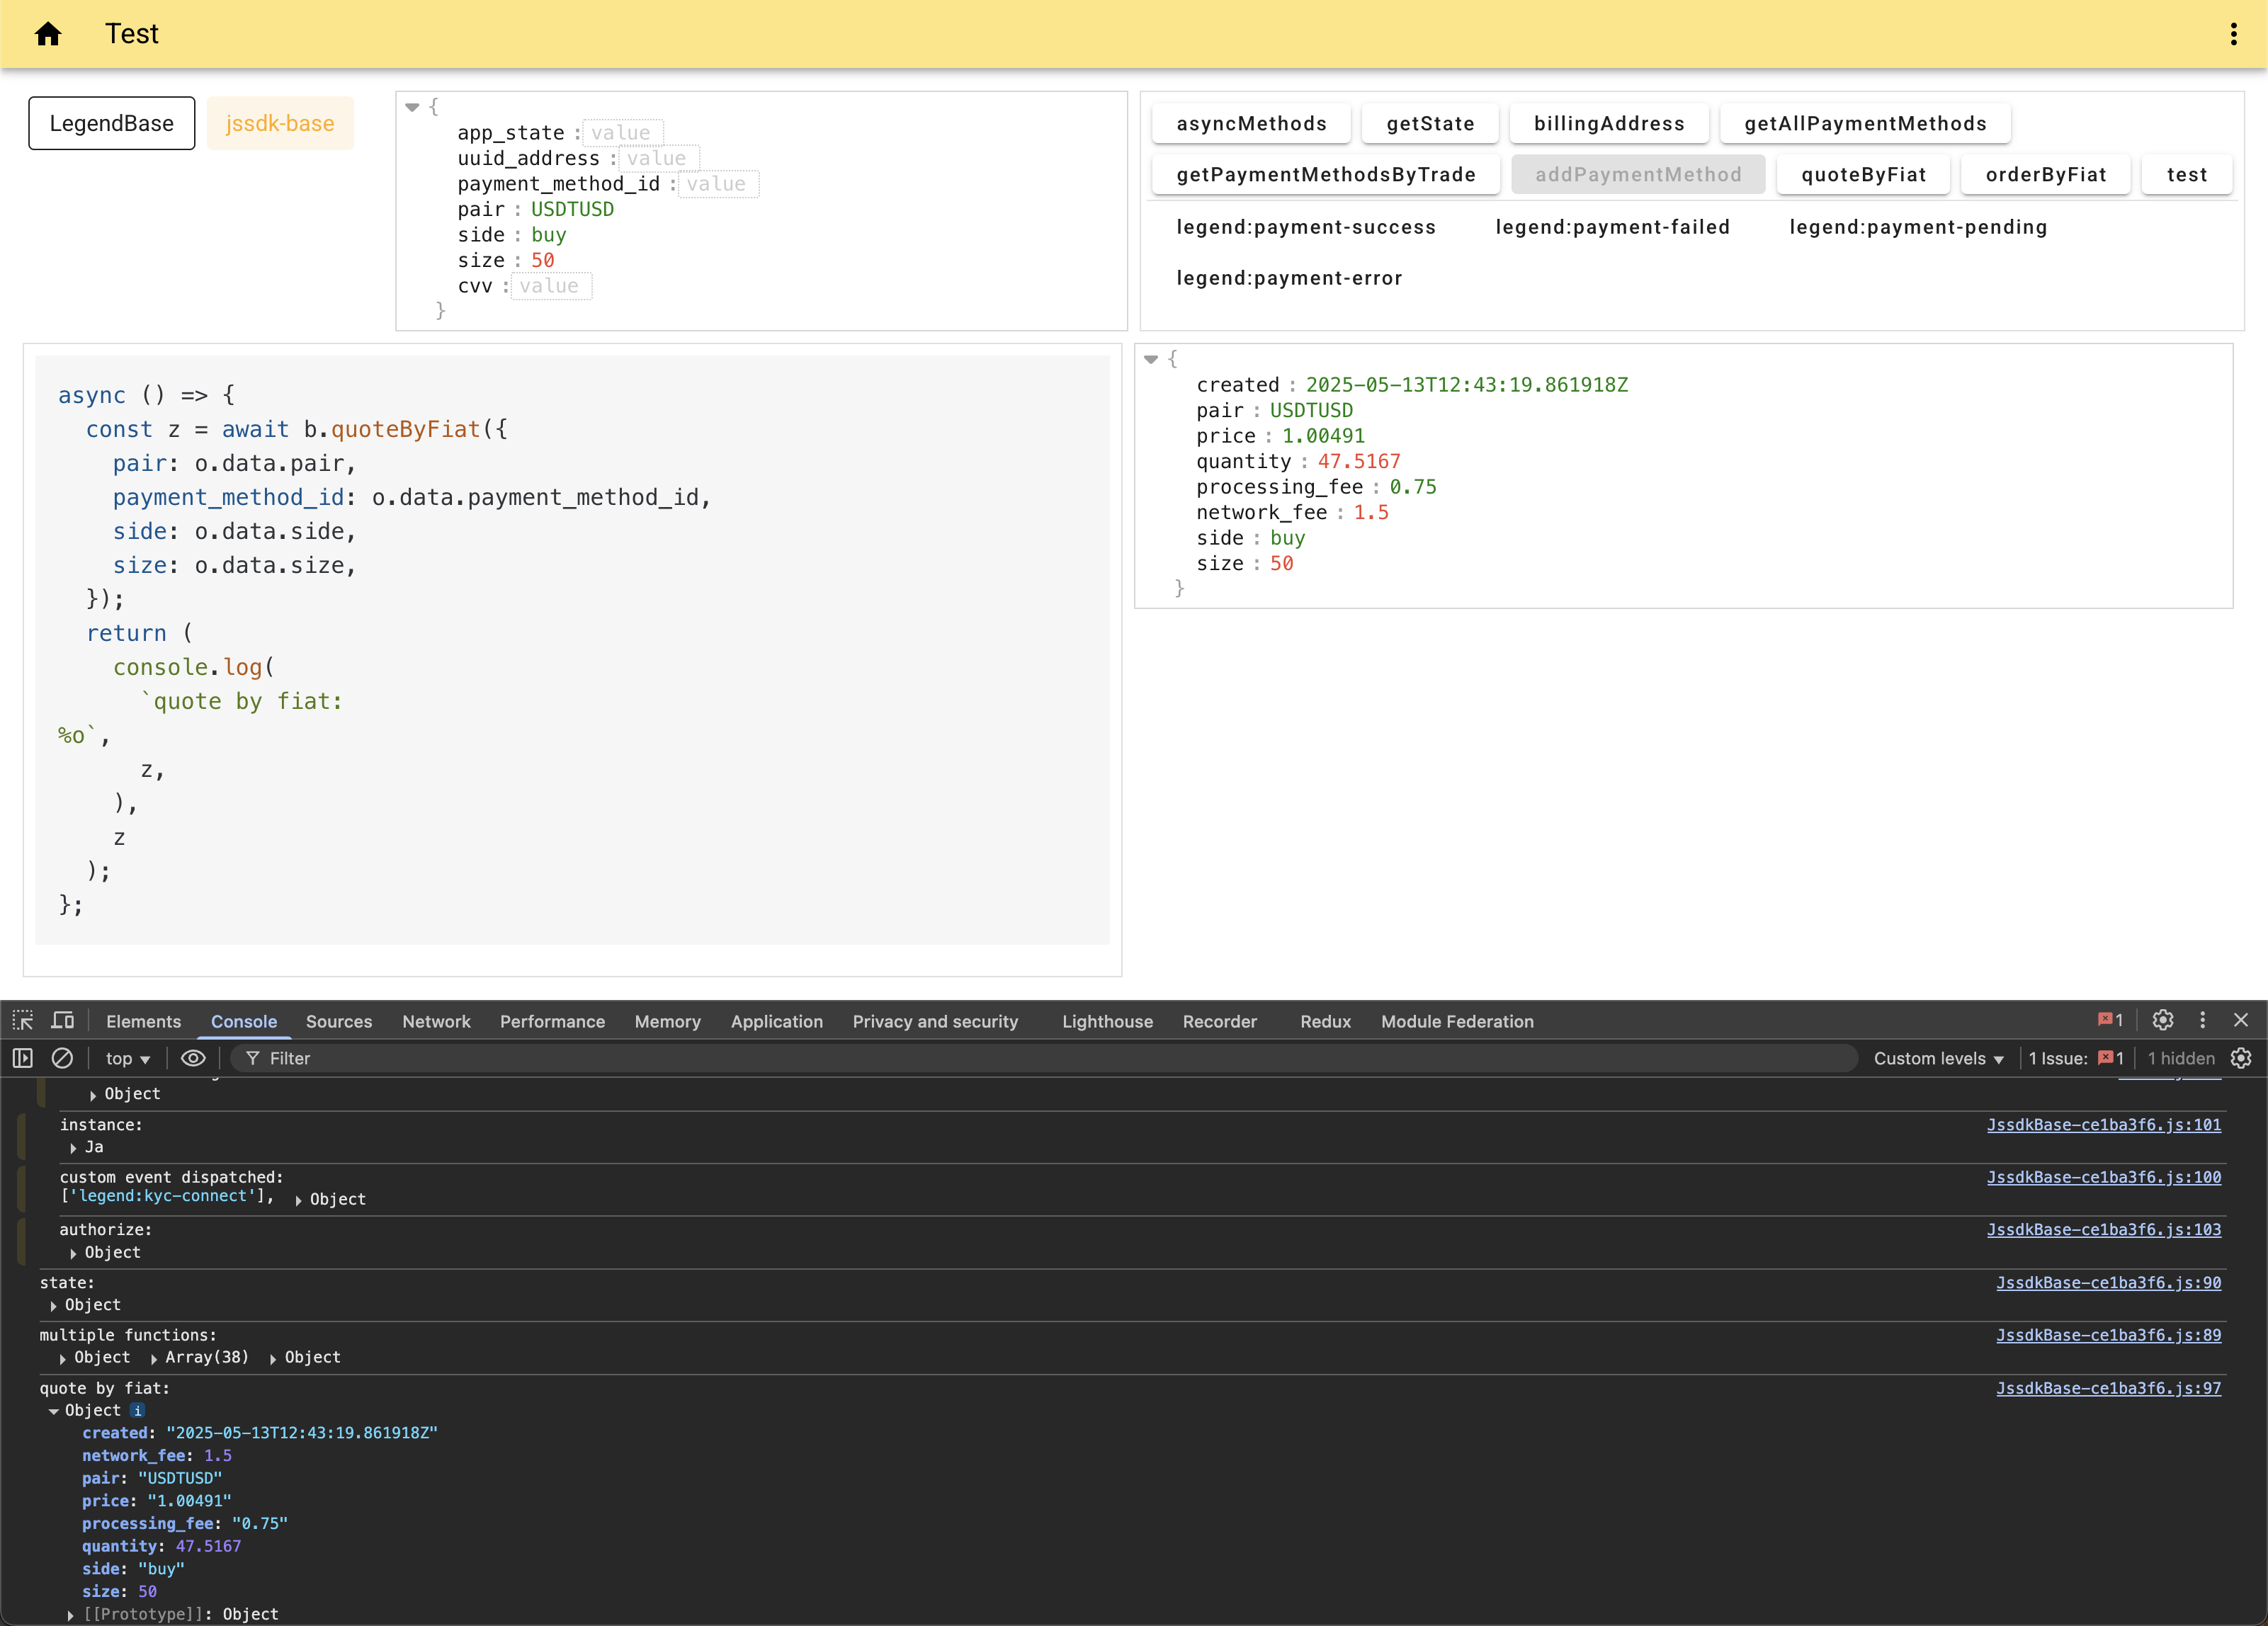The width and height of the screenshot is (2268, 1626).
Task: Edit the payment_method_id value field
Action: [x=718, y=184]
